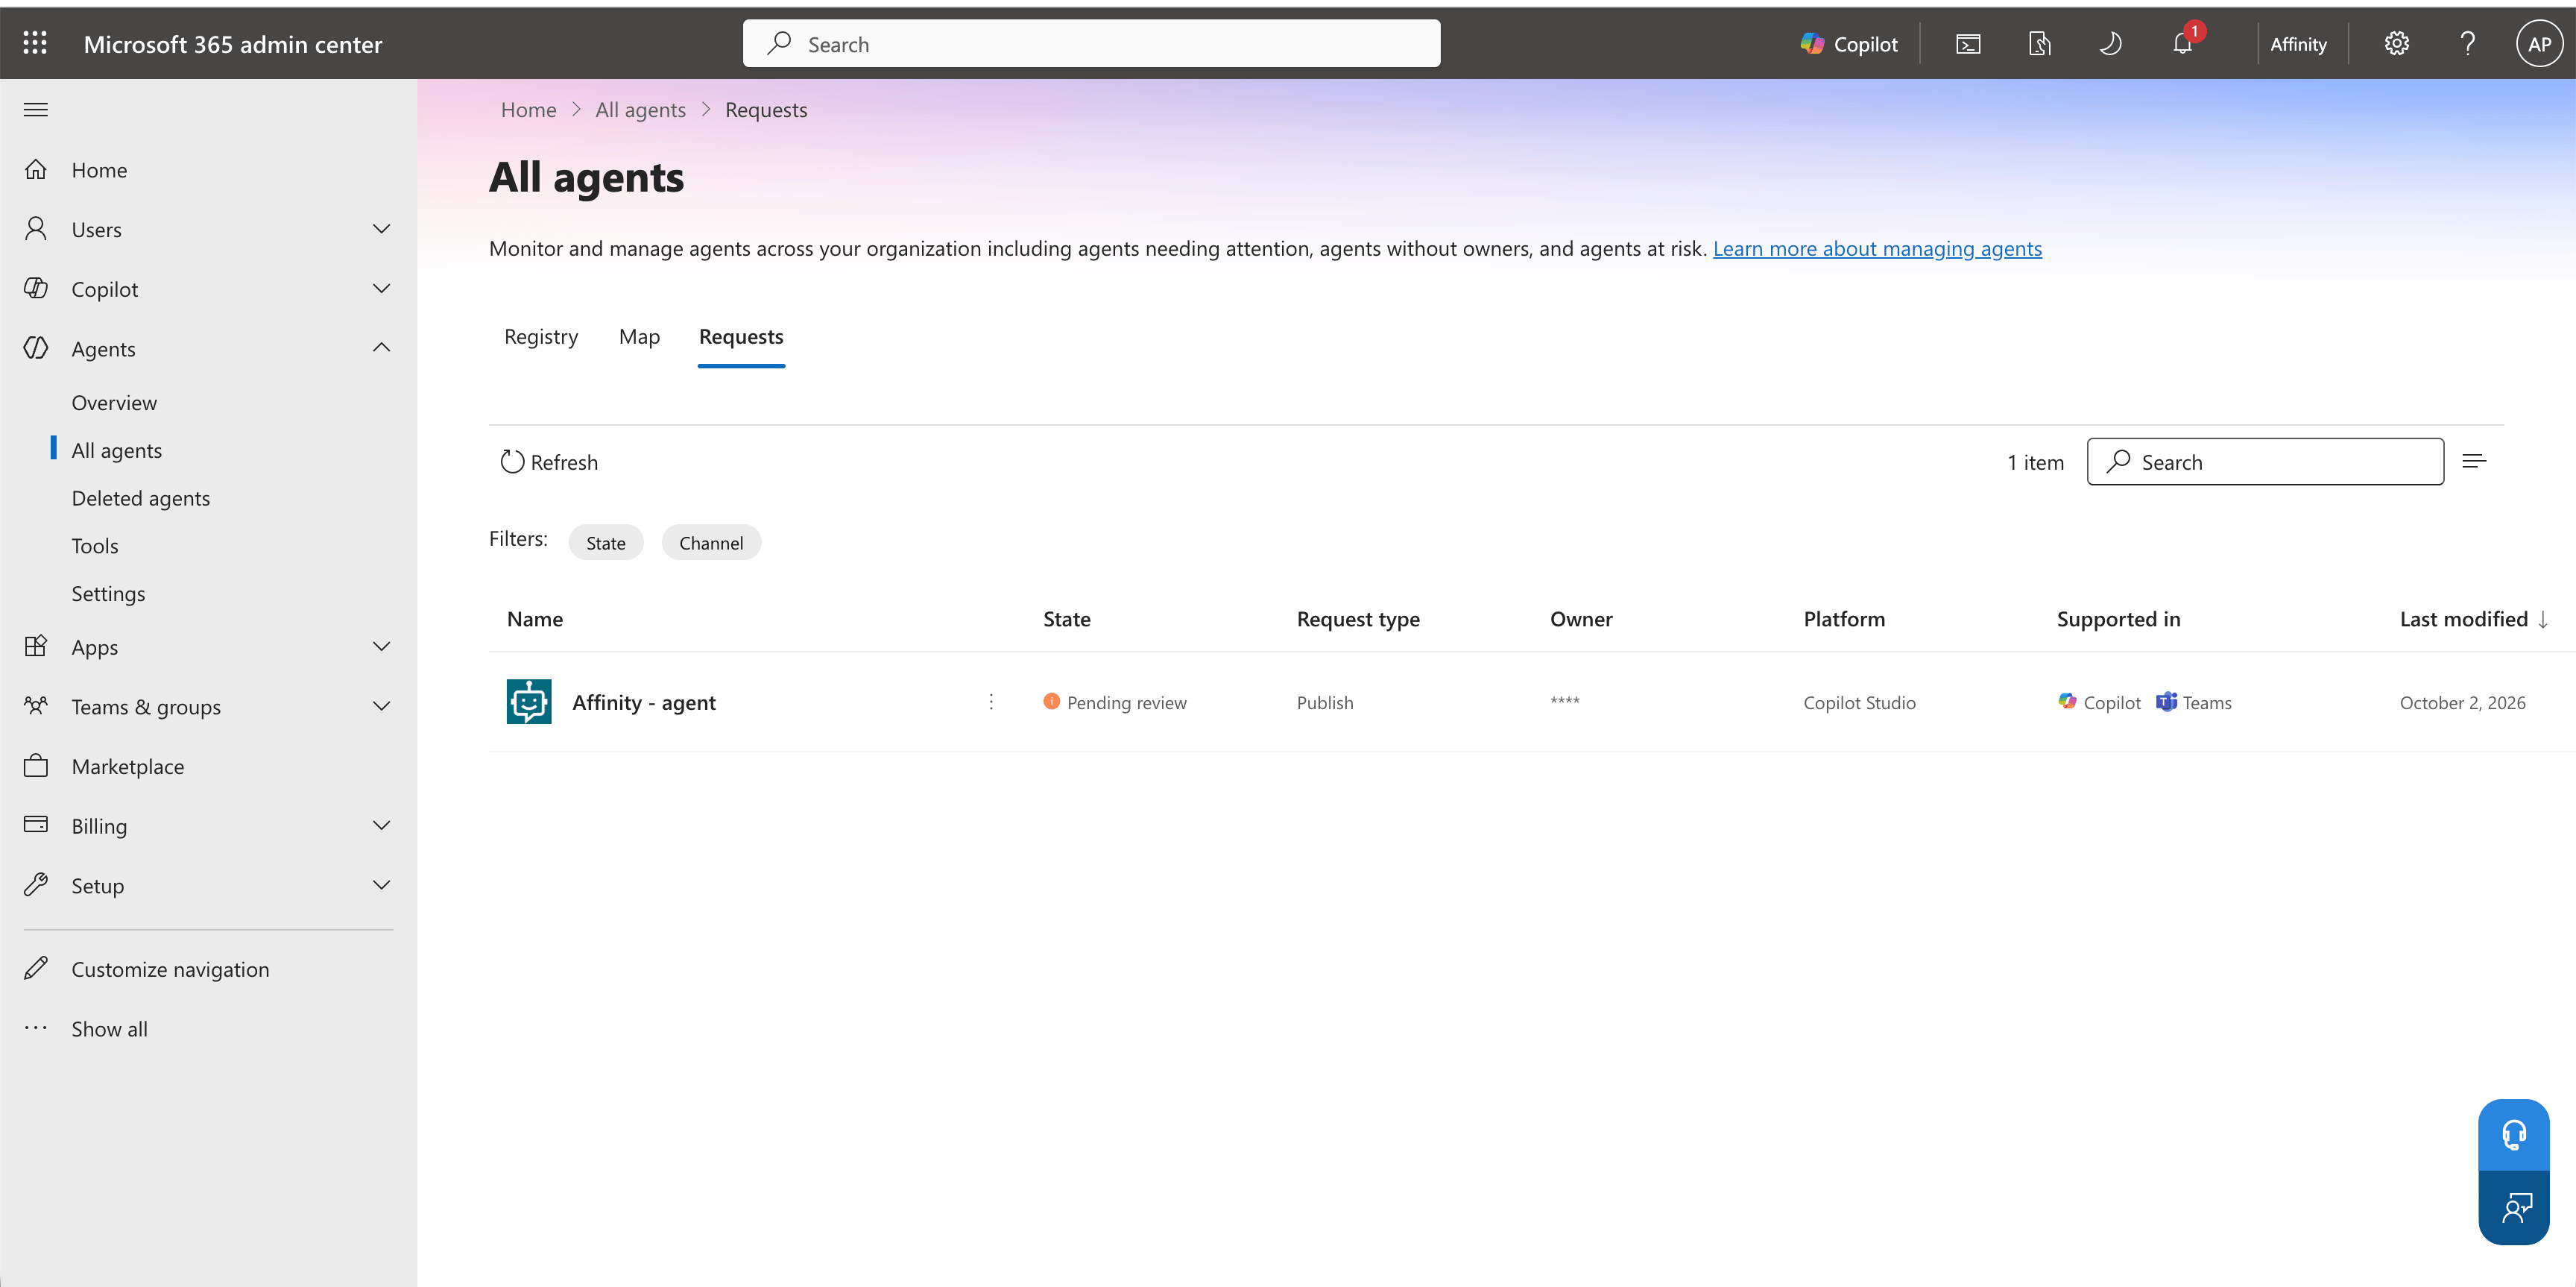Open Learn more about managing agents link
This screenshot has height=1287, width=2576.
click(x=1877, y=248)
